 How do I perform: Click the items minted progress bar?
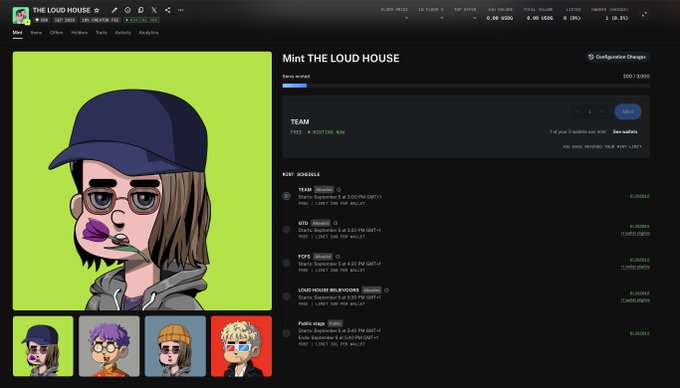466,85
